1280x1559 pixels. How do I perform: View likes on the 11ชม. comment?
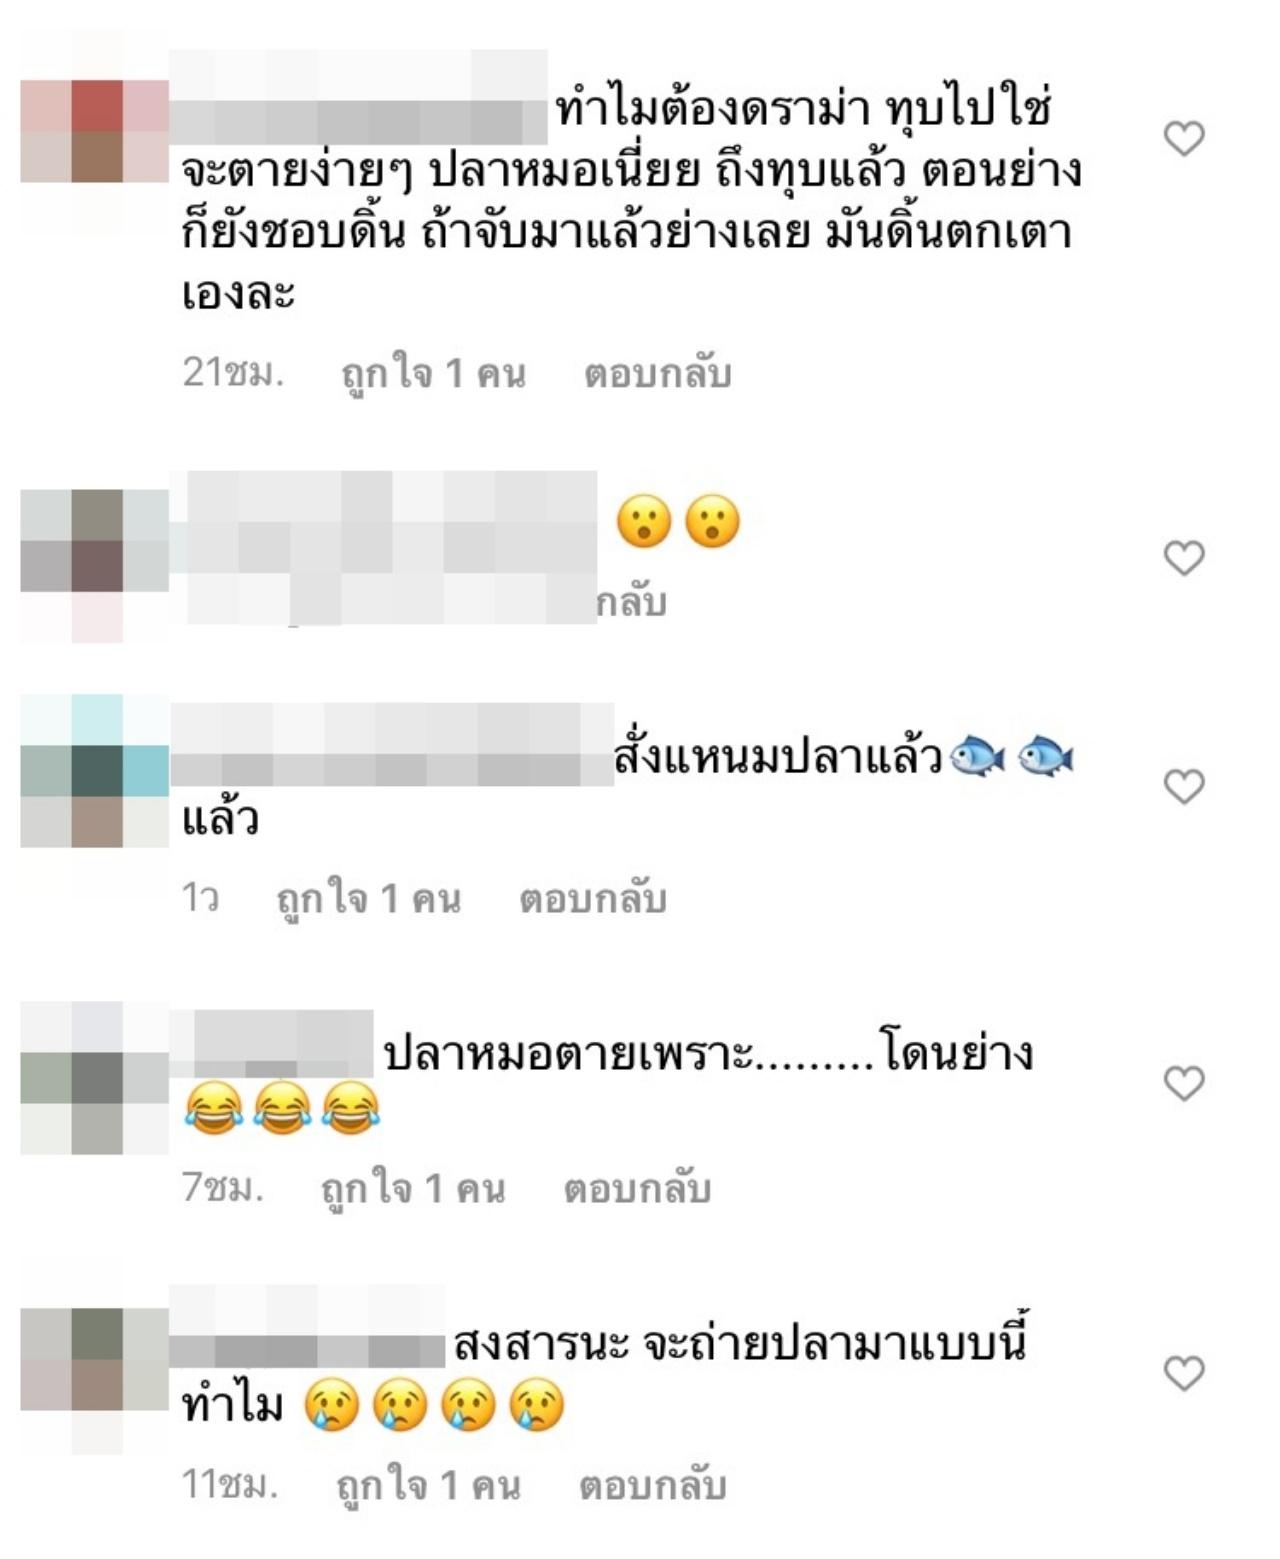[428, 1485]
